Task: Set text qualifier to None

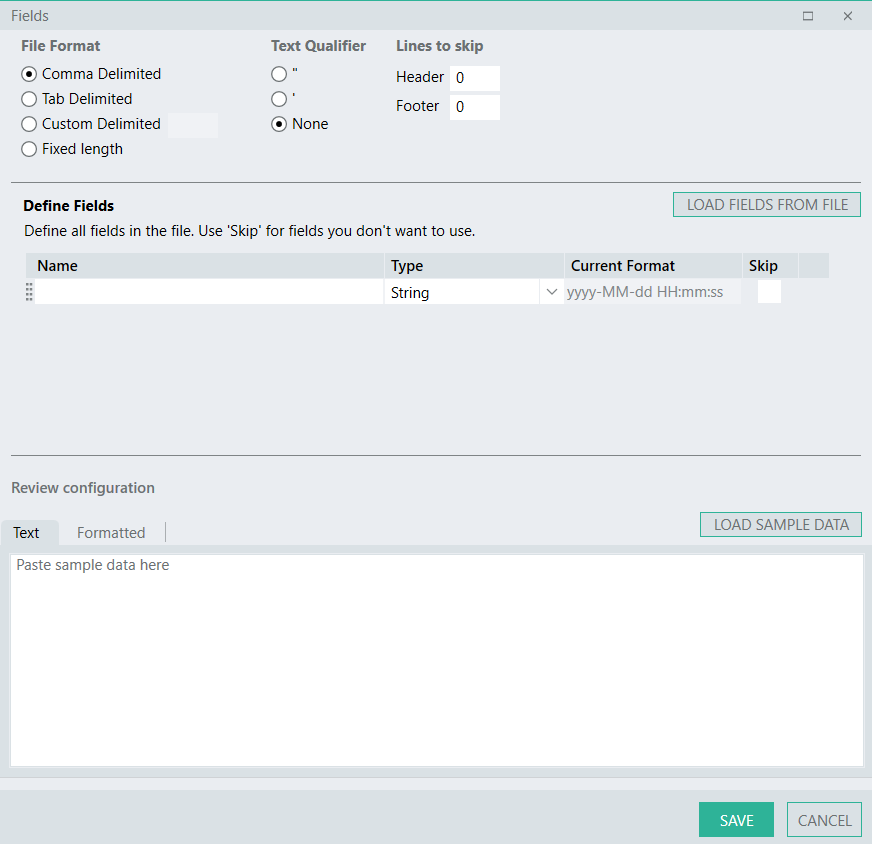Action: (279, 123)
